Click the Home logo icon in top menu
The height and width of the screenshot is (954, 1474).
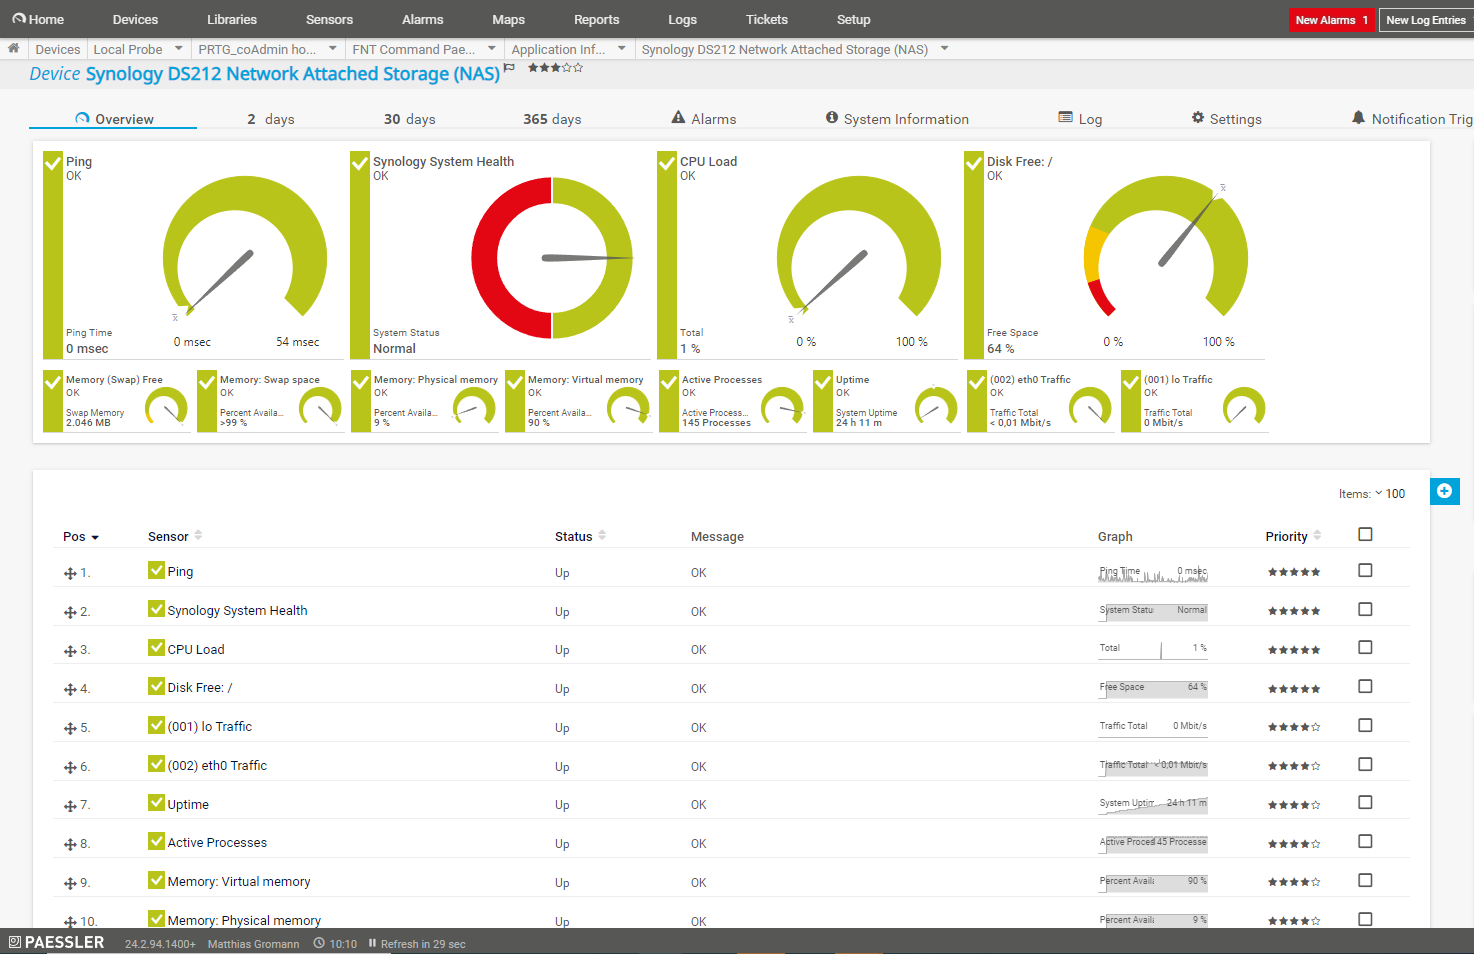19,19
